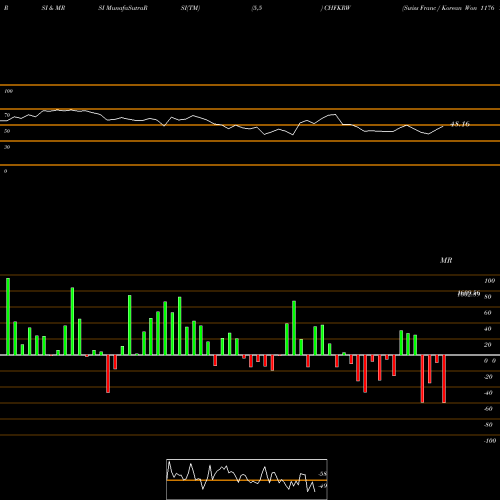Click the RSI value "48.46" label
This screenshot has width=500, height=500.
[x=460, y=124]
